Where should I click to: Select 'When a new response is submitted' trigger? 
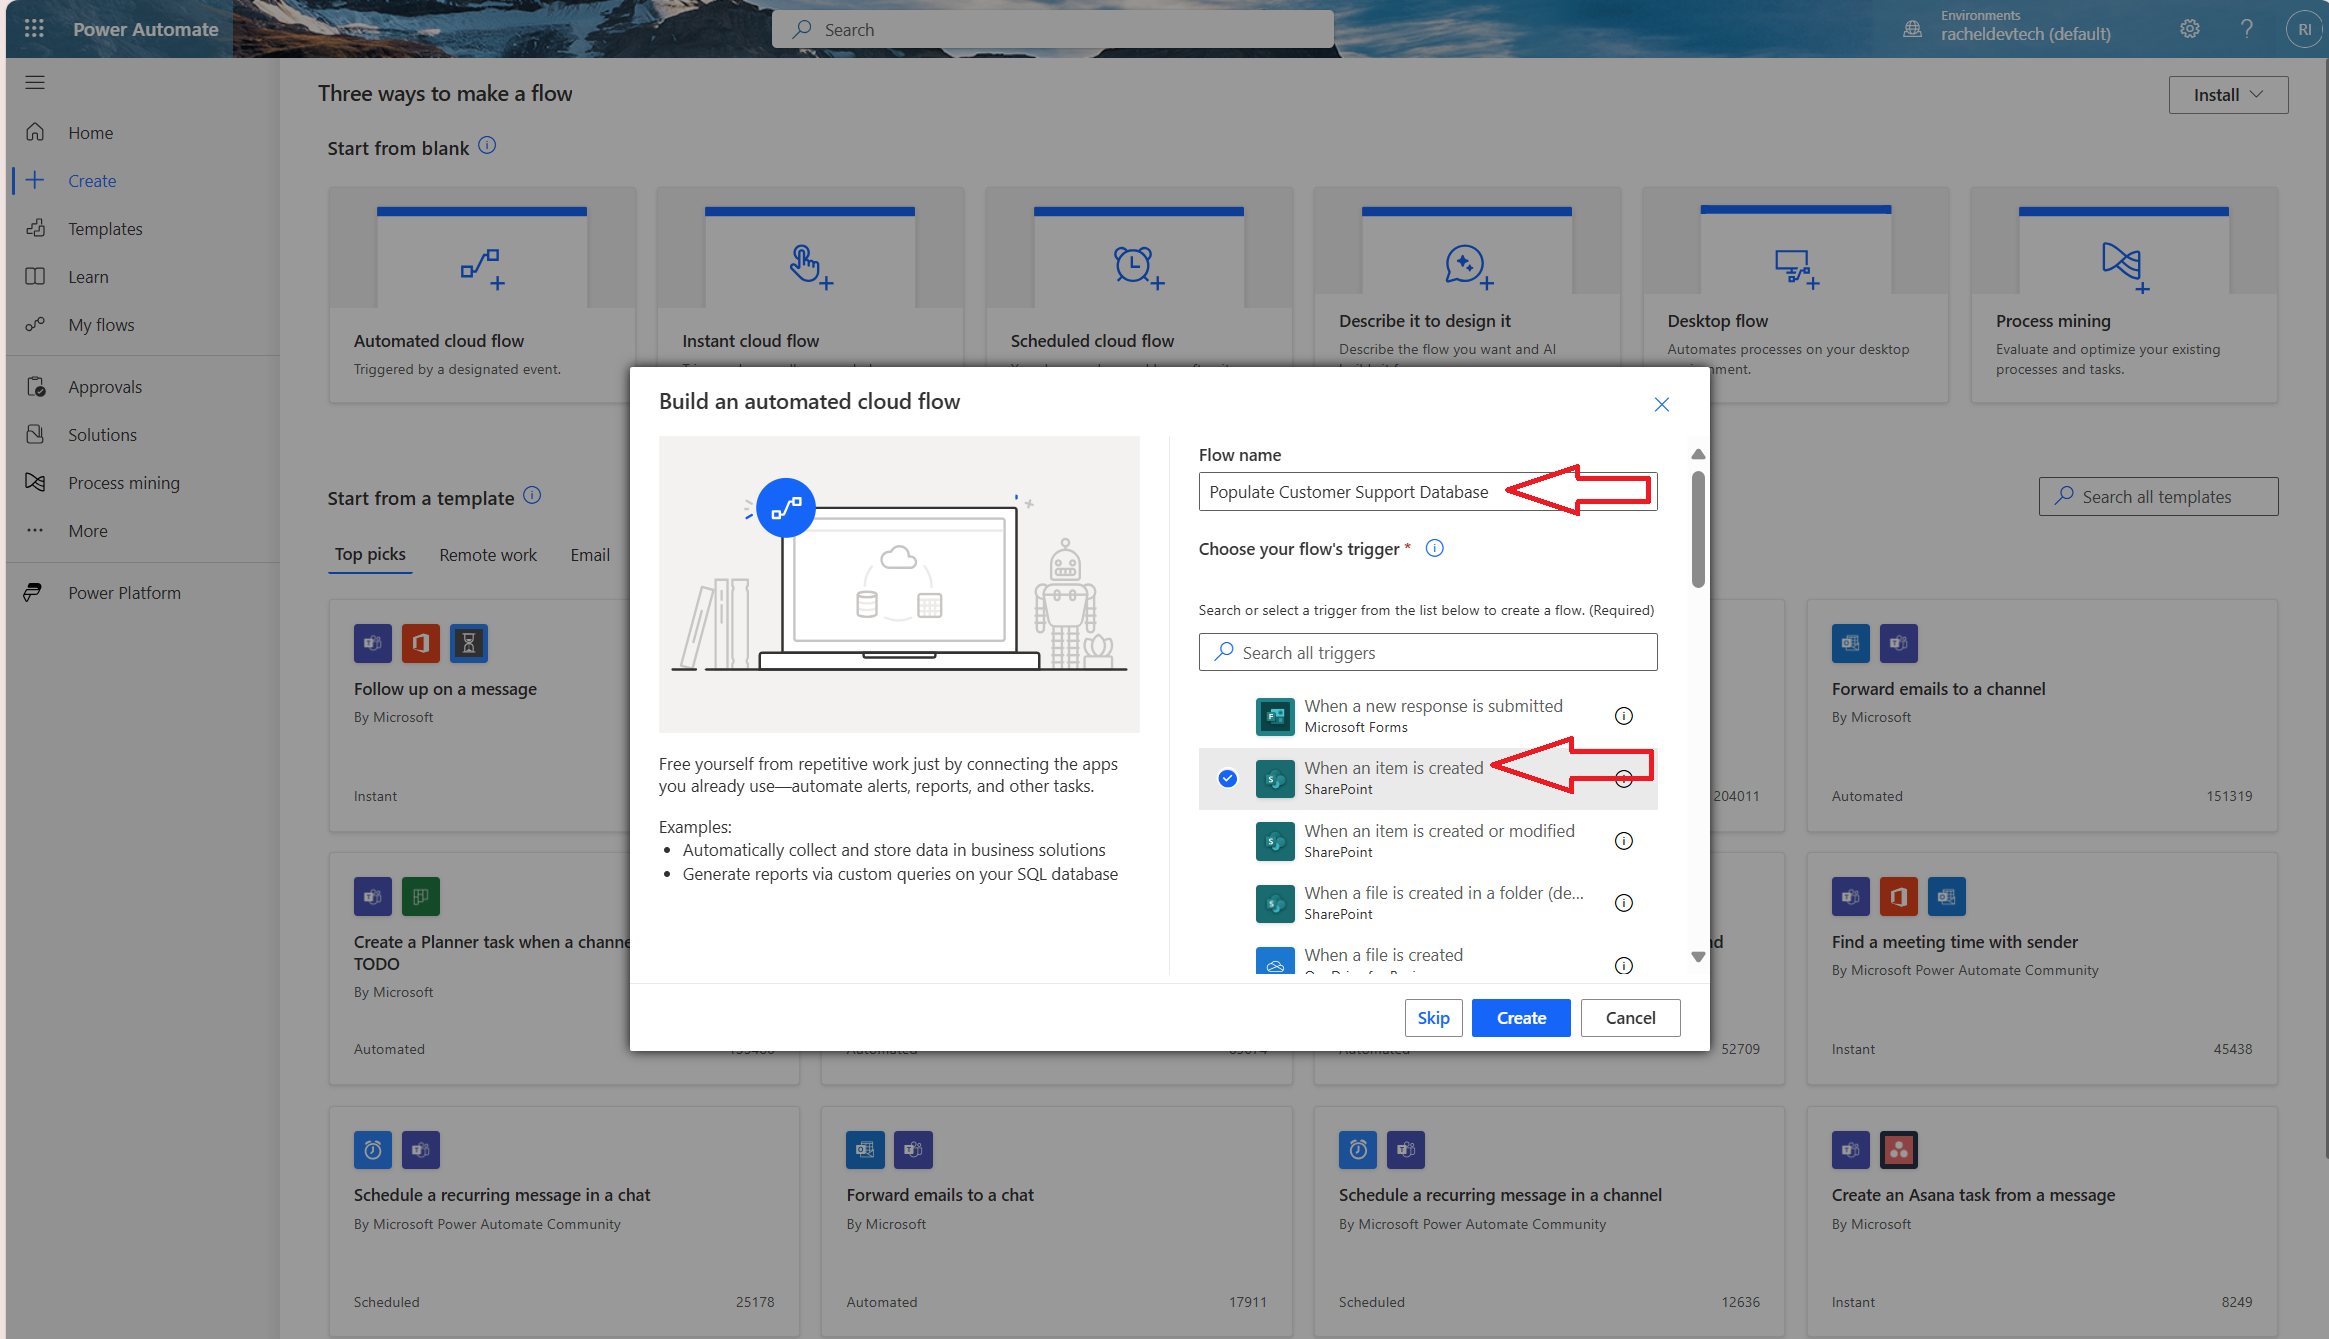[1427, 716]
